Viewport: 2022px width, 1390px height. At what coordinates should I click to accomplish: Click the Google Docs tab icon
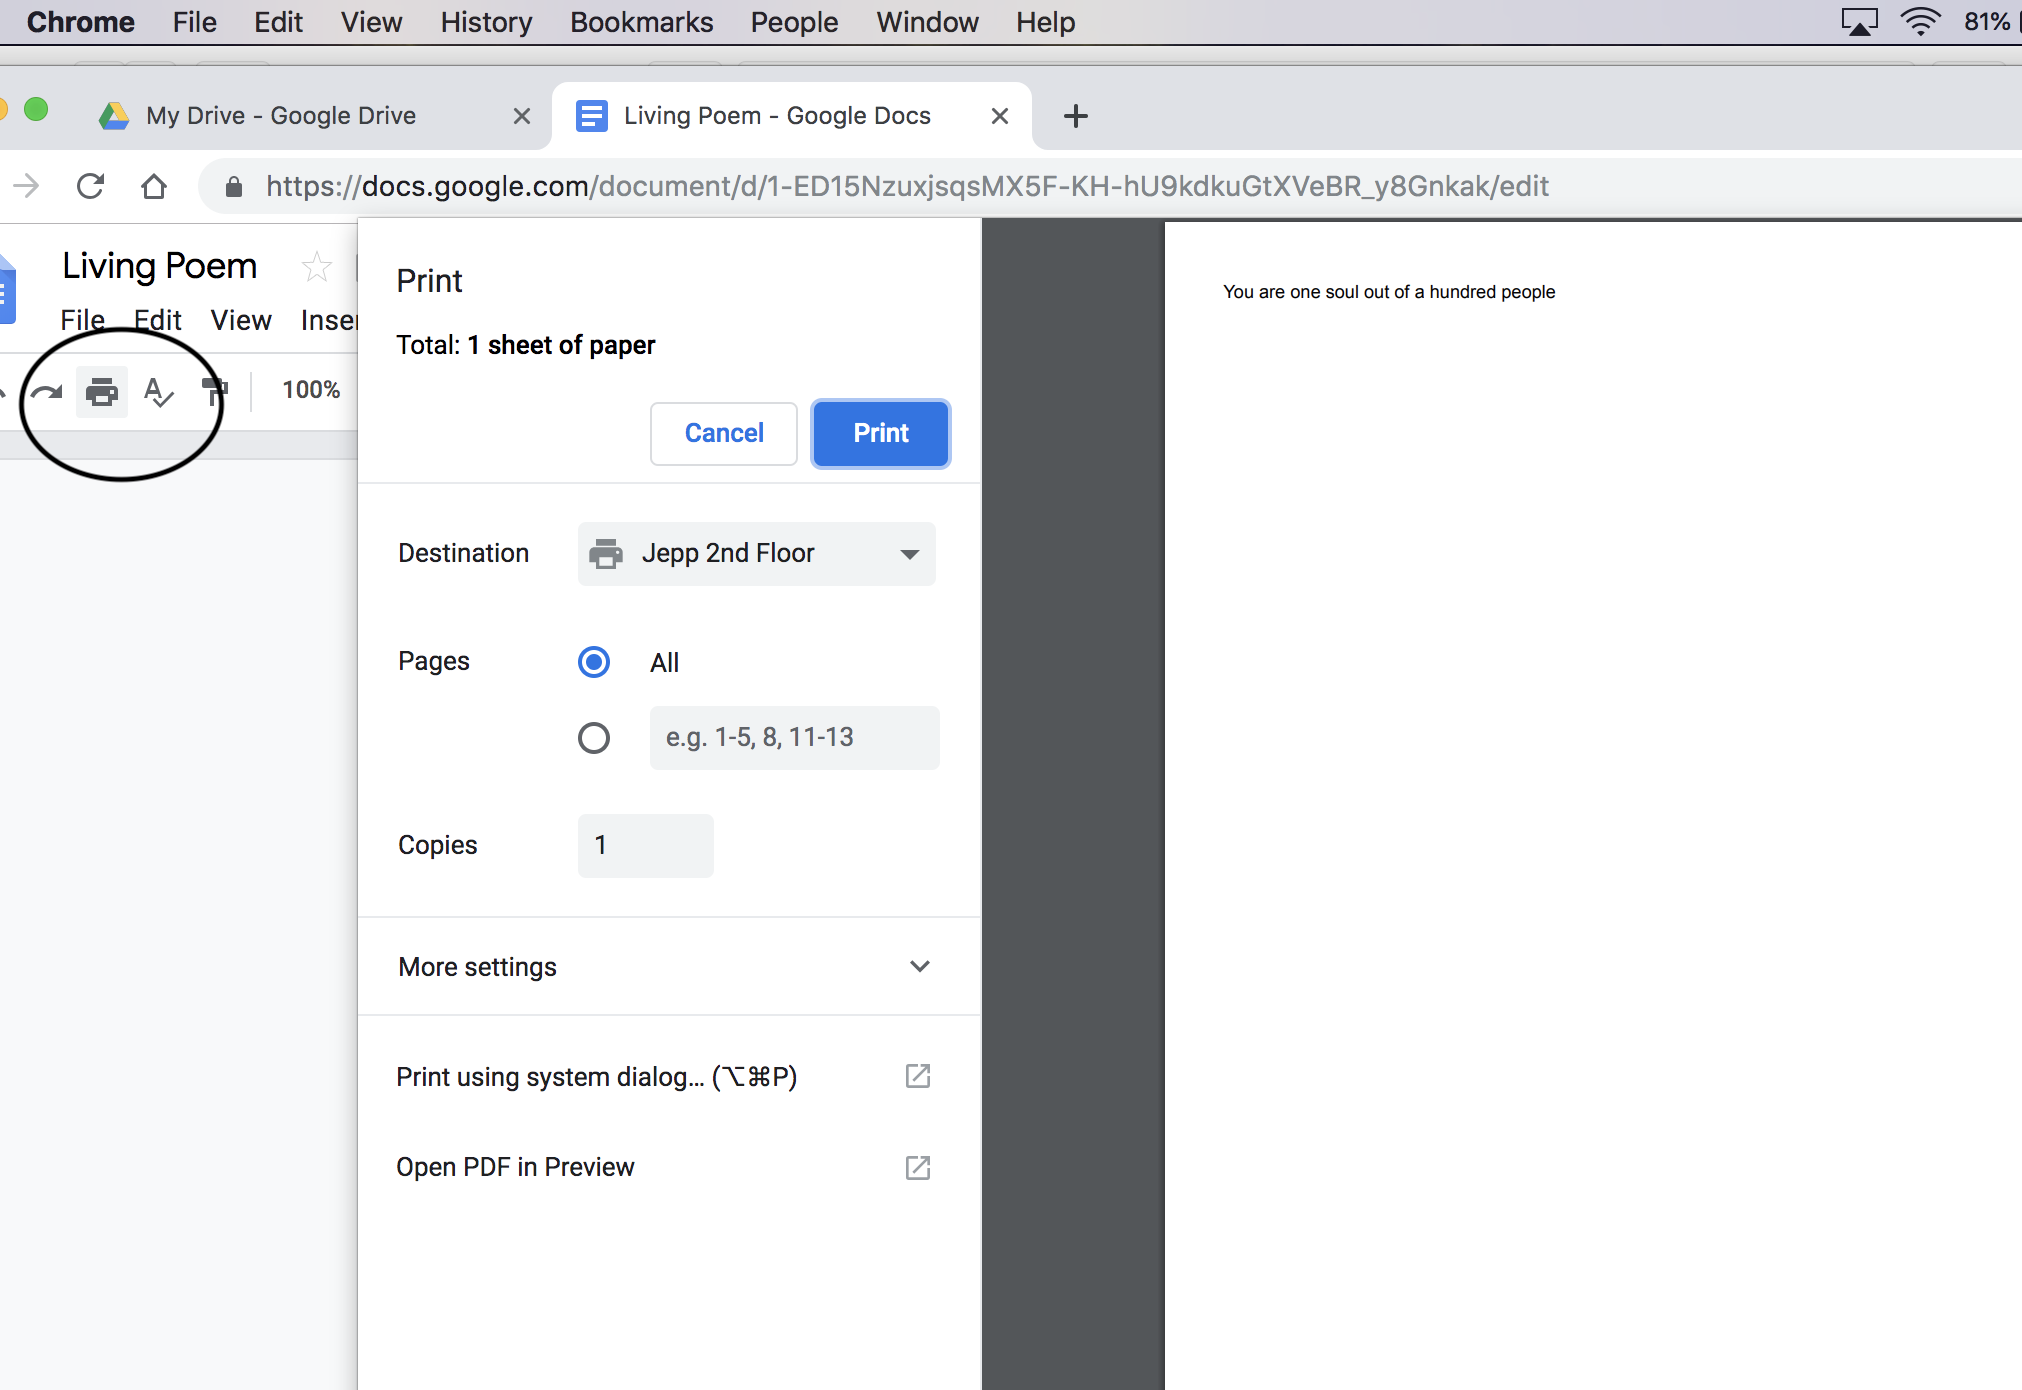[592, 115]
